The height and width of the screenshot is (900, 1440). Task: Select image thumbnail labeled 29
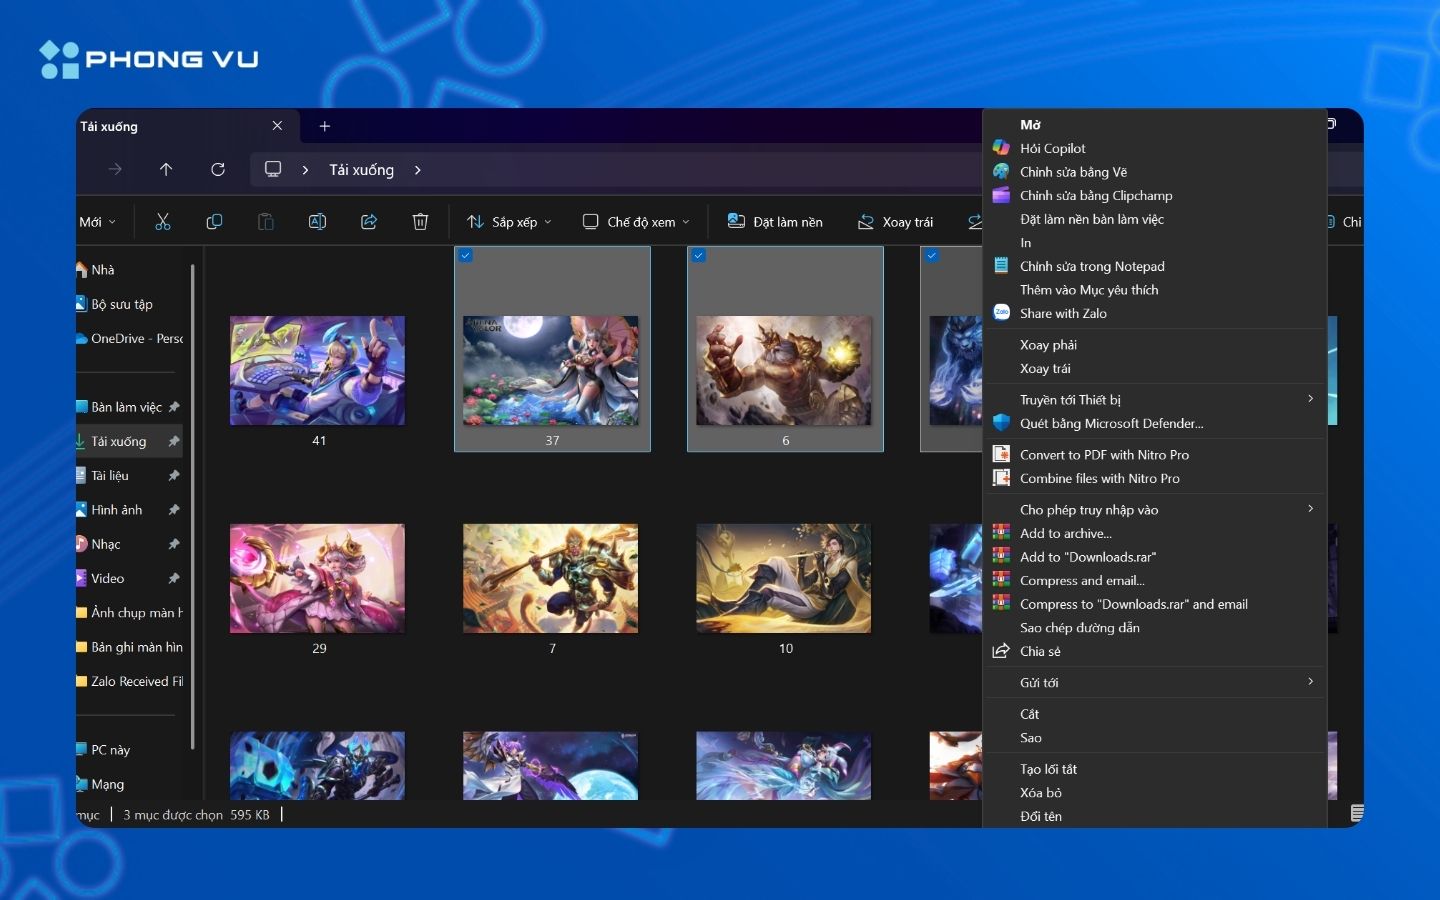(x=317, y=578)
